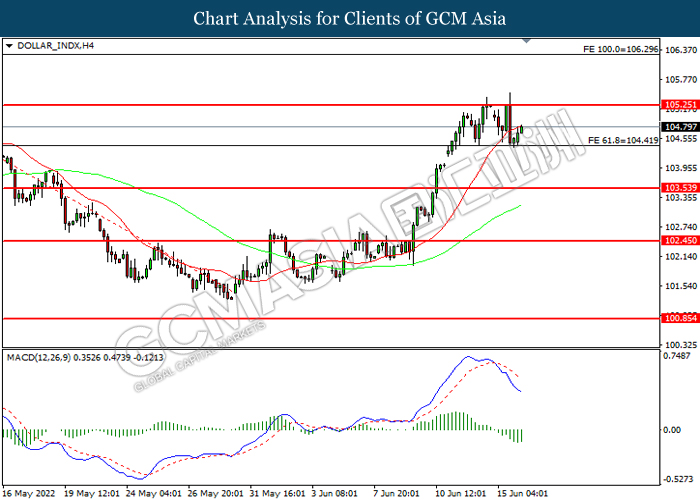The image size is (700, 500).
Task: Click the 10 Jun 12:01 time label
Action: [461, 493]
